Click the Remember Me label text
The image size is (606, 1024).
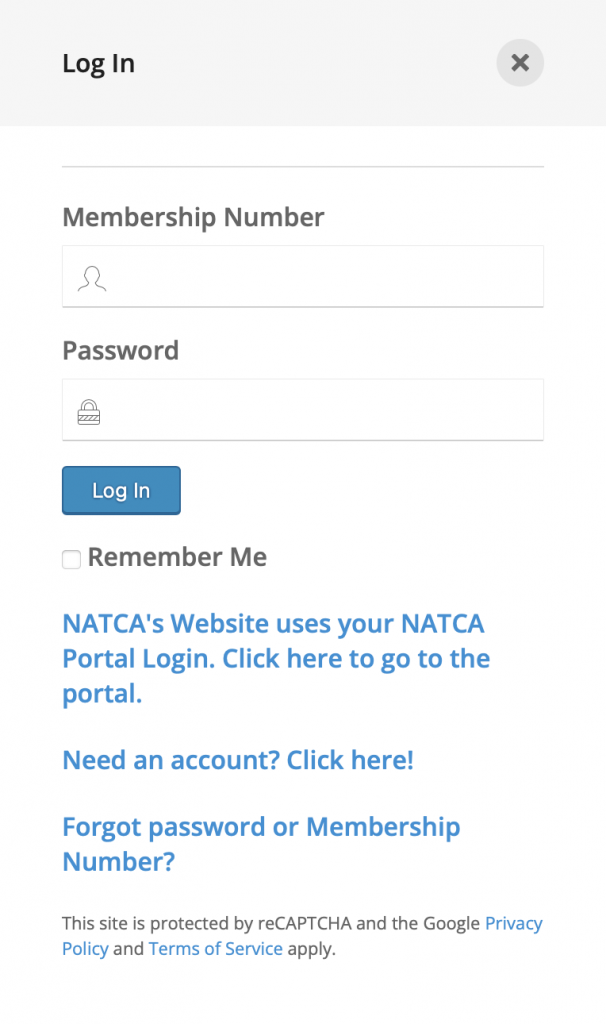177,557
